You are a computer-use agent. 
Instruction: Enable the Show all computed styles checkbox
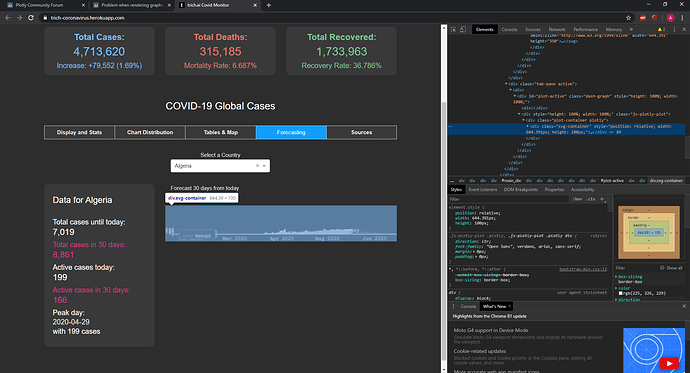point(662,268)
